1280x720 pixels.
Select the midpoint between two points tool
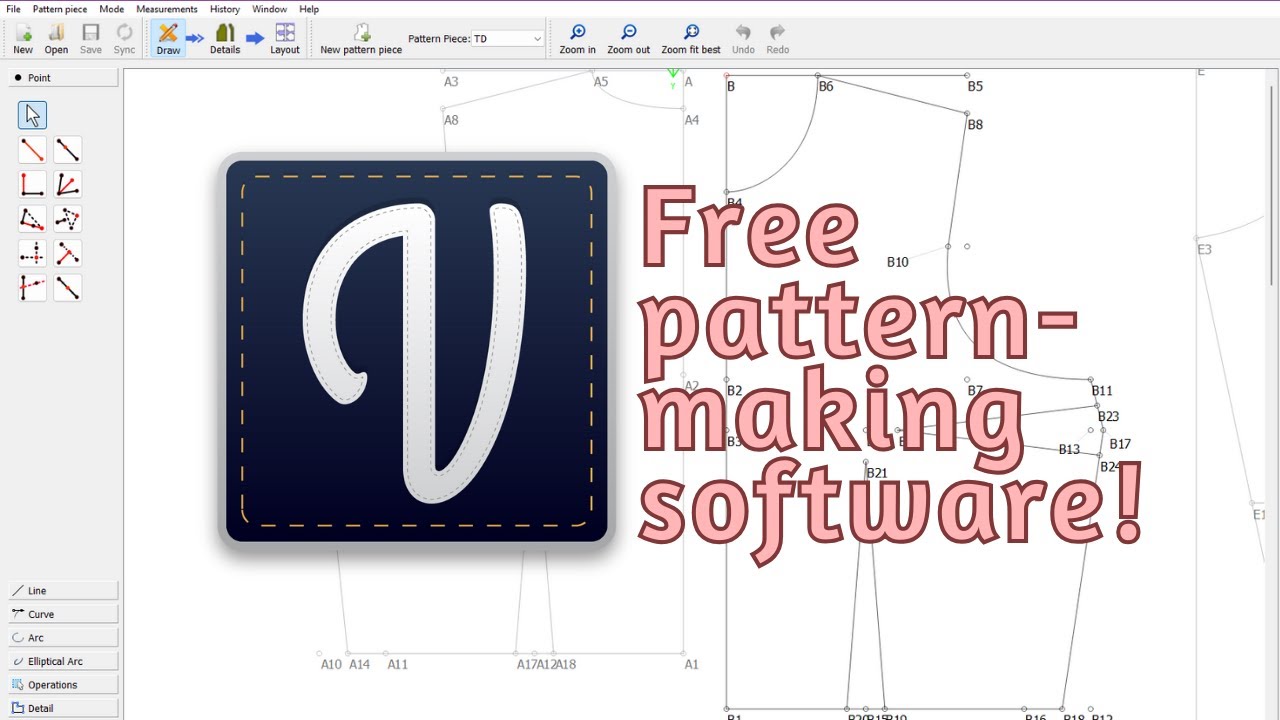[67, 288]
